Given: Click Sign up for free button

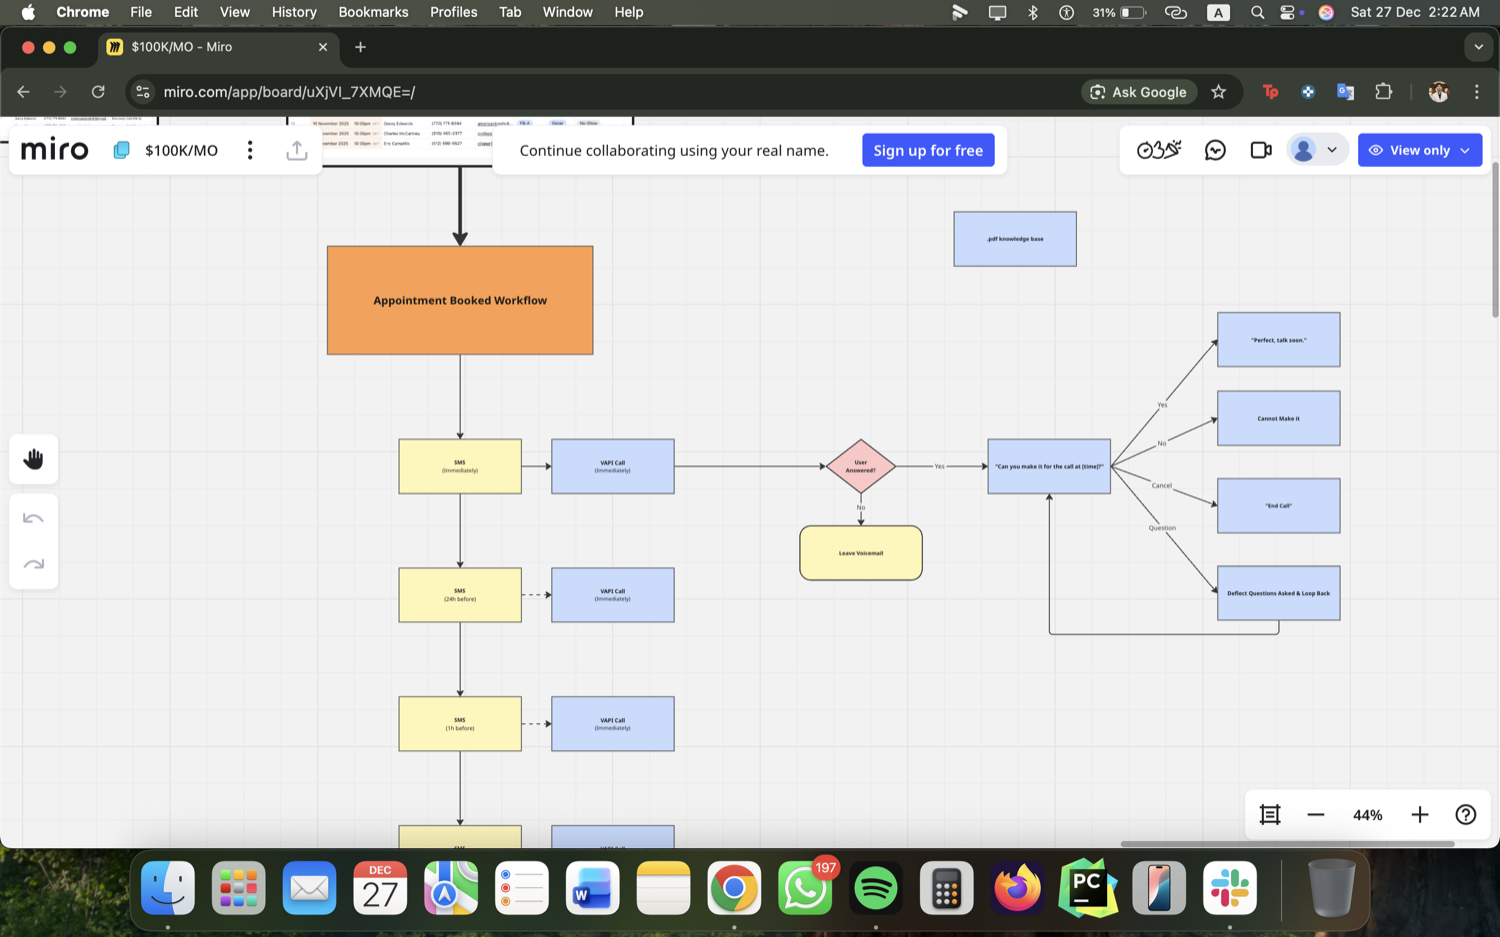Looking at the screenshot, I should click(x=928, y=150).
